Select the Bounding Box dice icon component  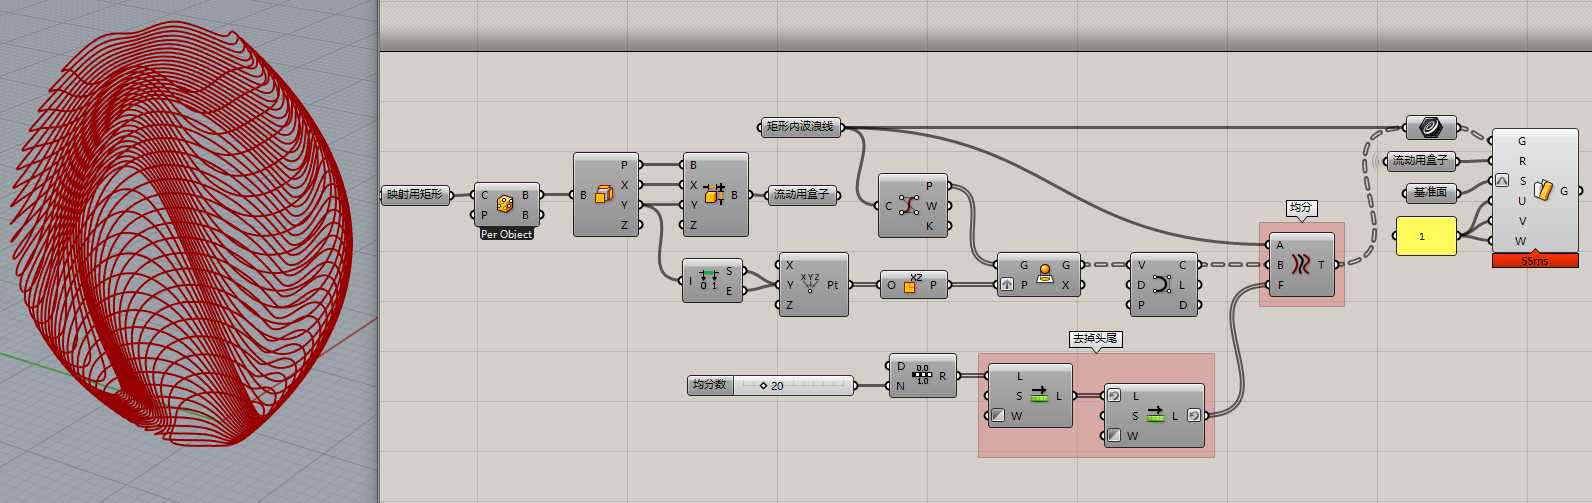pyautogui.click(x=505, y=204)
